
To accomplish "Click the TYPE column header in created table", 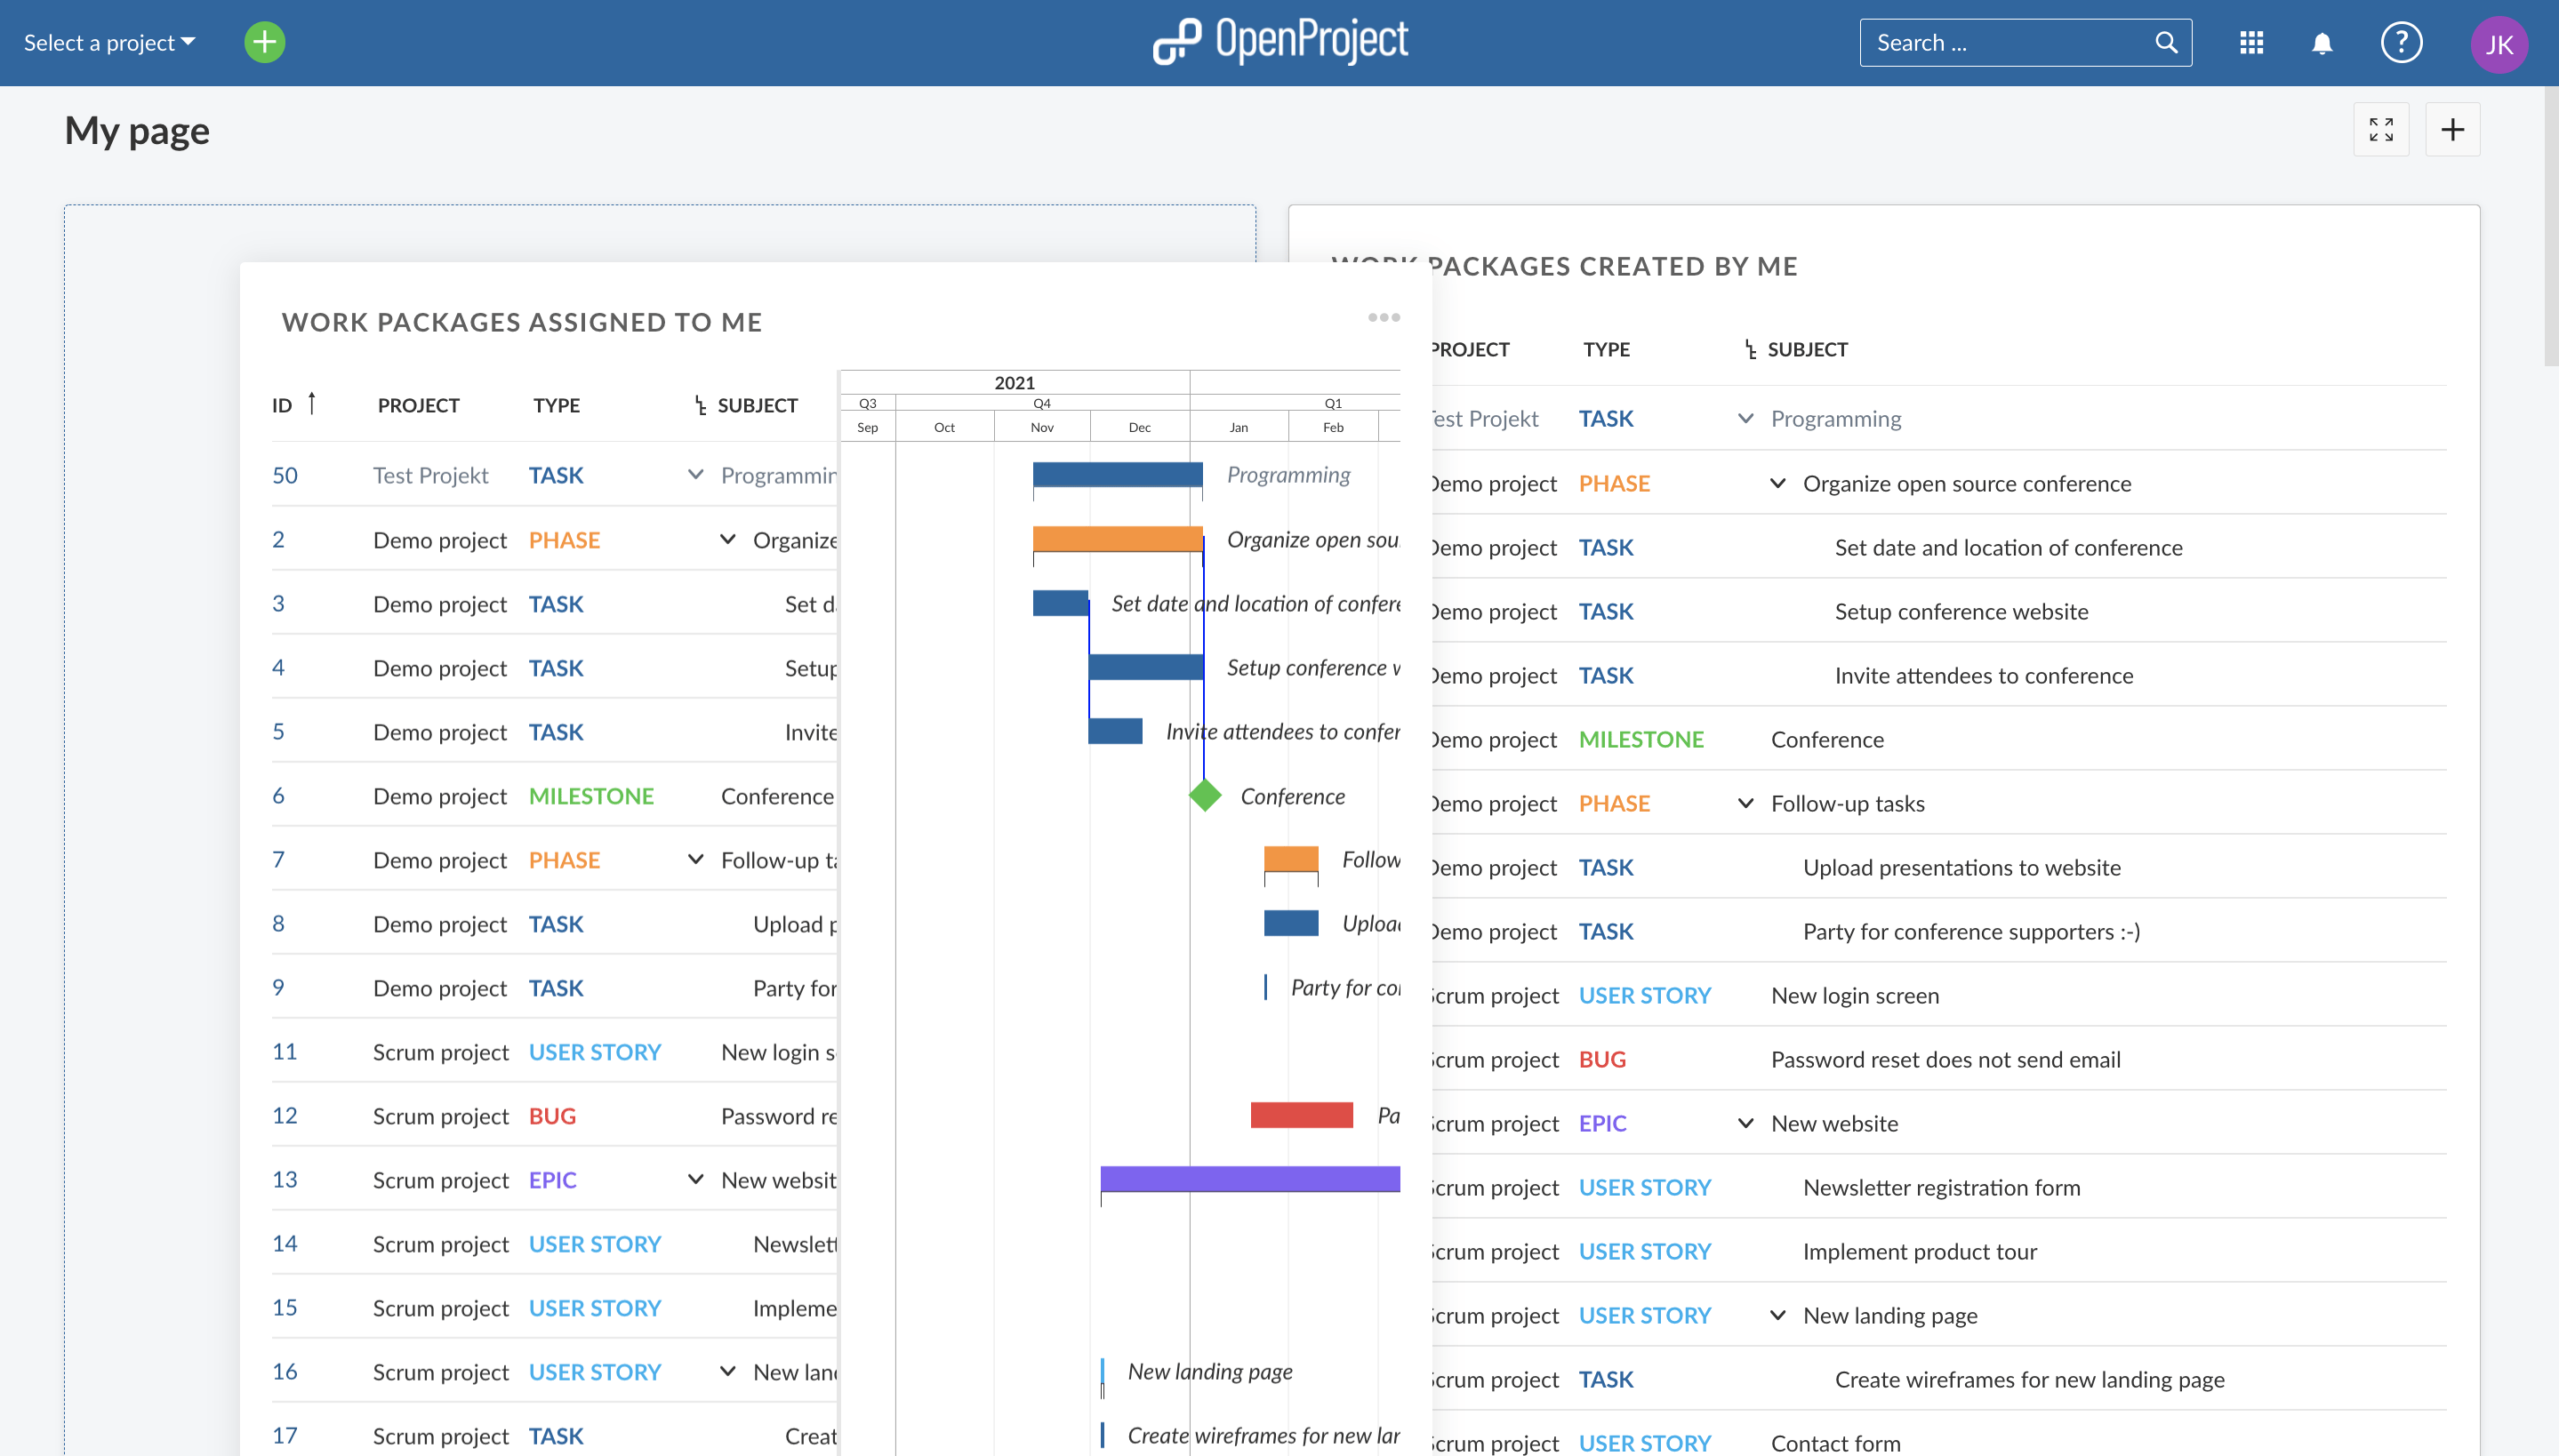I will click(x=1606, y=349).
